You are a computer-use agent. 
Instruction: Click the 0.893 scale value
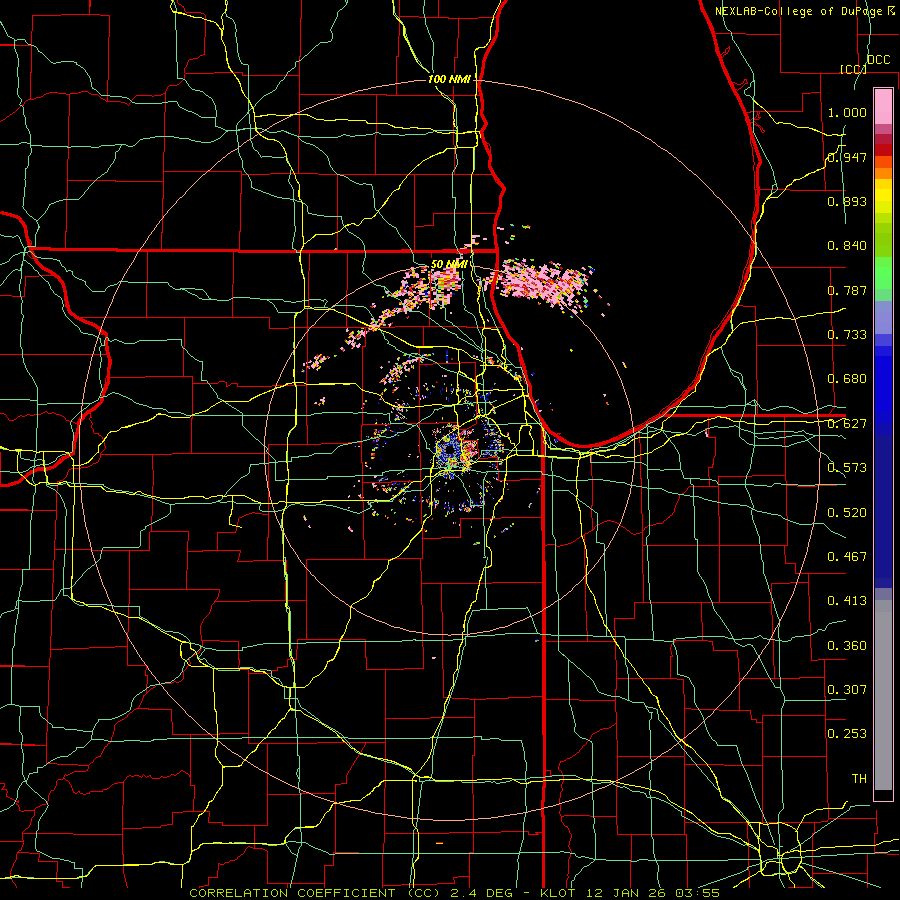pyautogui.click(x=847, y=201)
